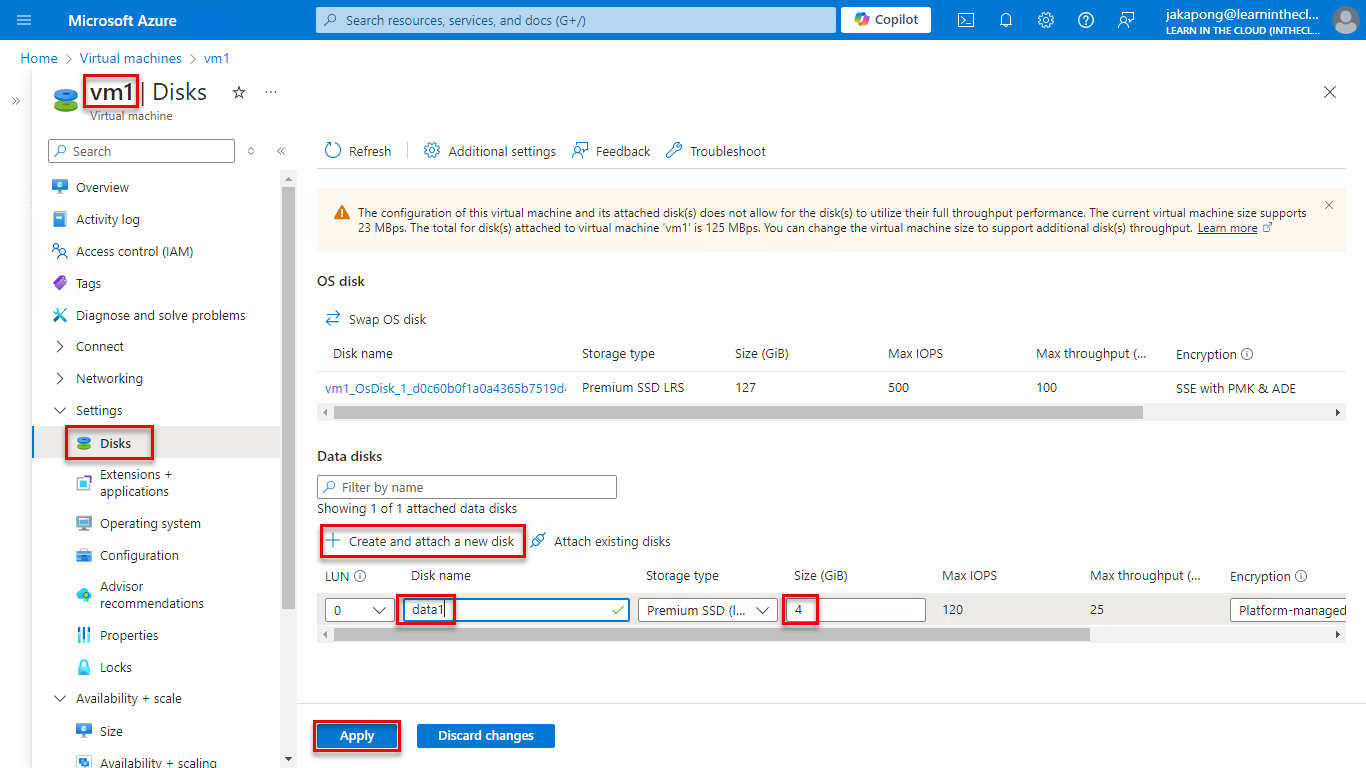This screenshot has height=768, width=1366.
Task: Open Properties menu item
Action: click(x=129, y=635)
